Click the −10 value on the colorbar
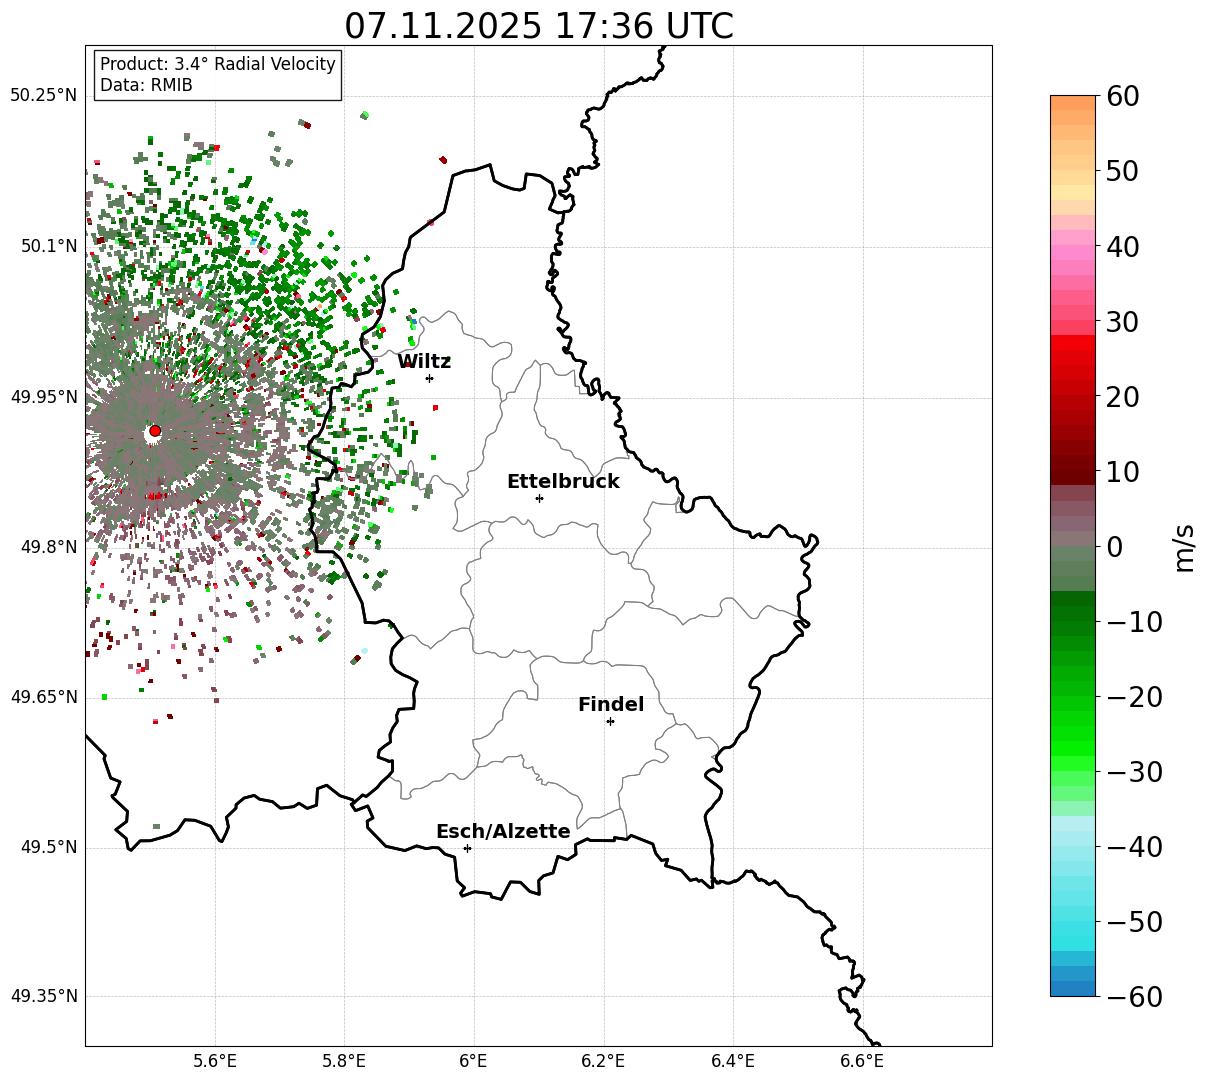This screenshot has height=1081, width=1207. point(1134,622)
